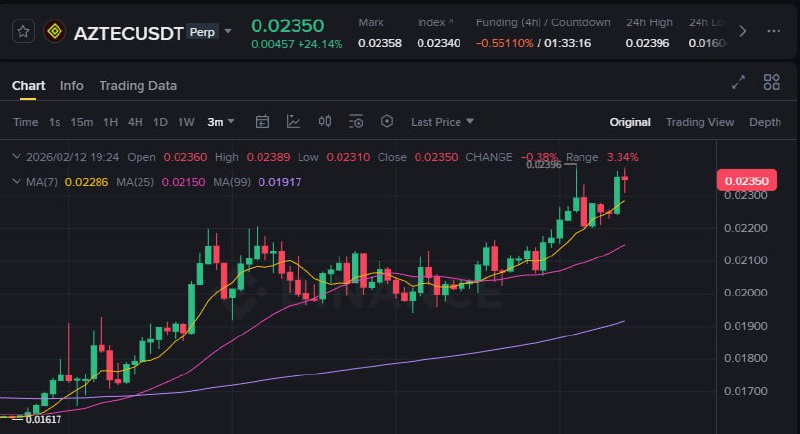
Task: Click the circular target icon in toolbar
Action: 386,122
